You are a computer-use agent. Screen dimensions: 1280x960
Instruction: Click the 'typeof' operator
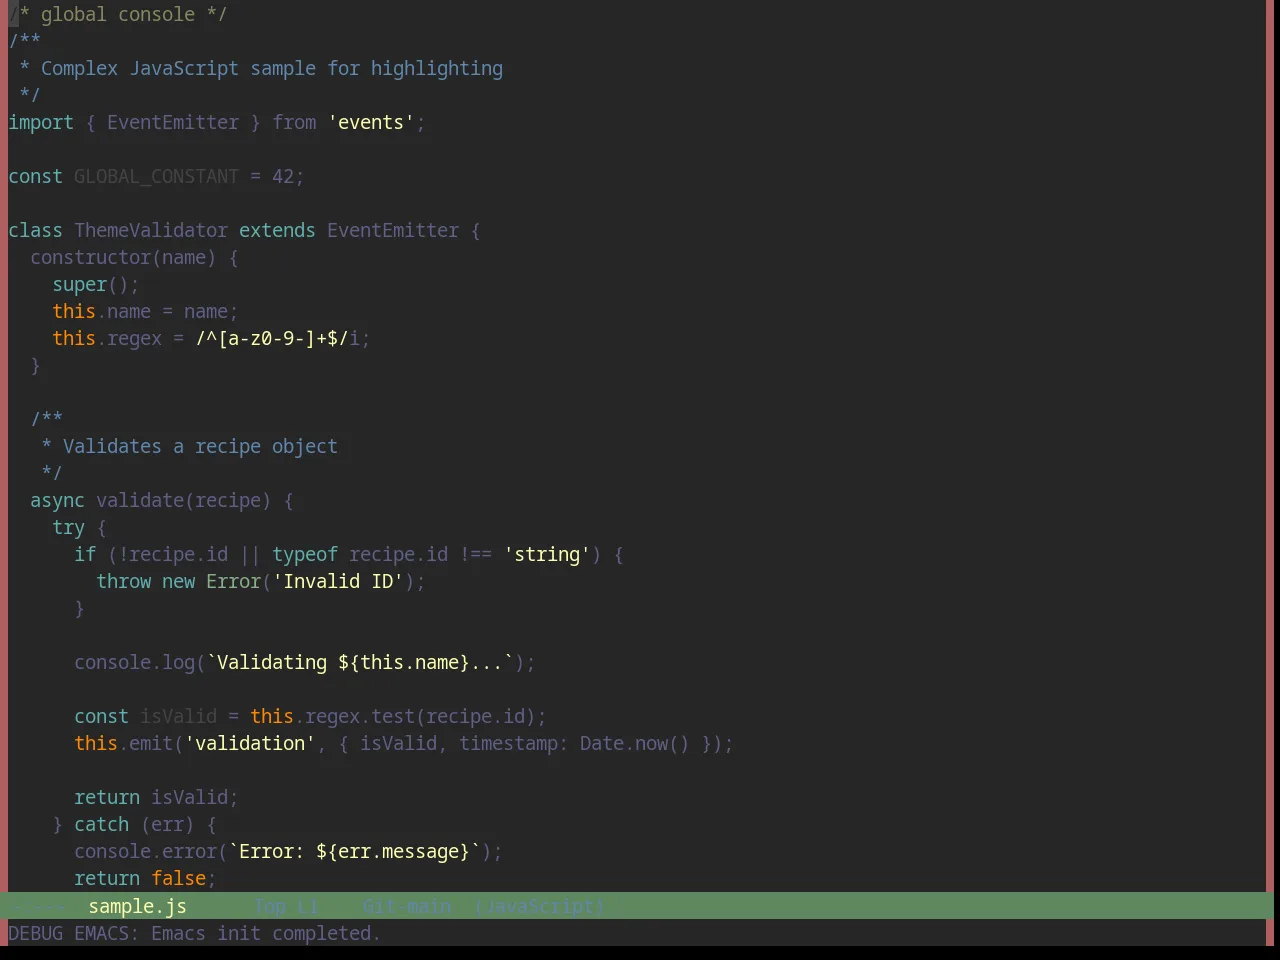pyautogui.click(x=305, y=554)
